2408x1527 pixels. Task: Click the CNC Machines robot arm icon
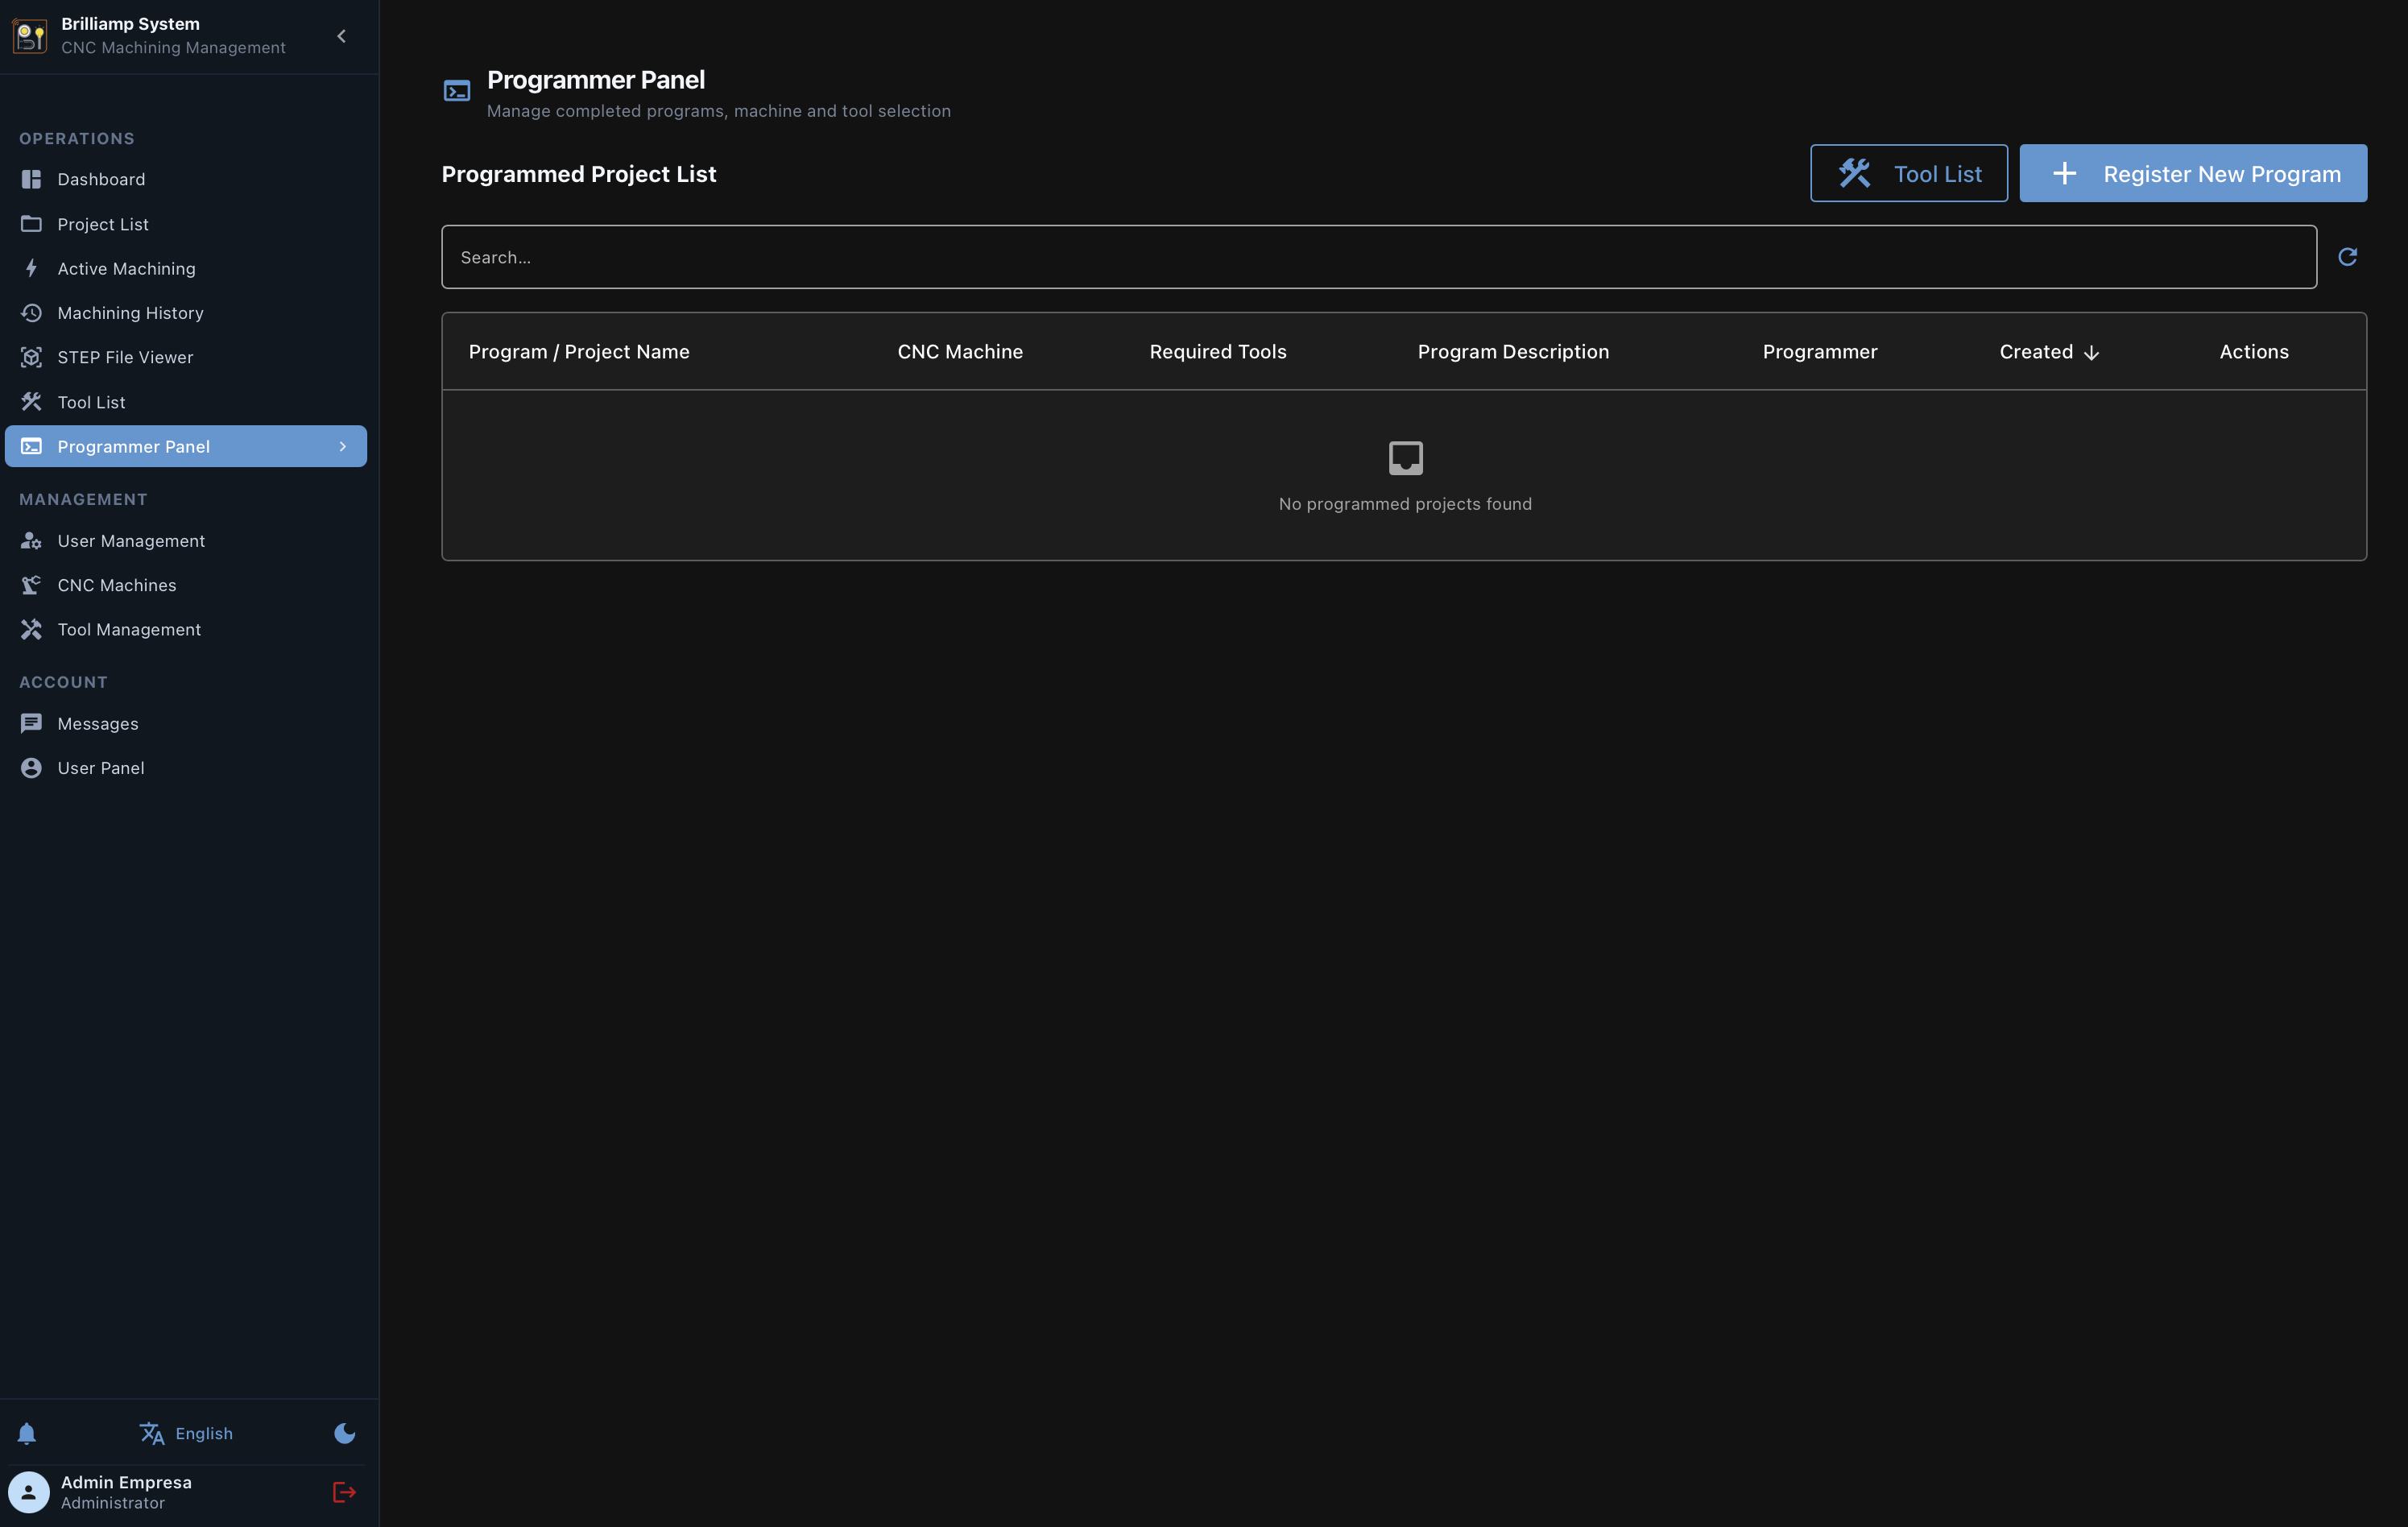pos(31,585)
